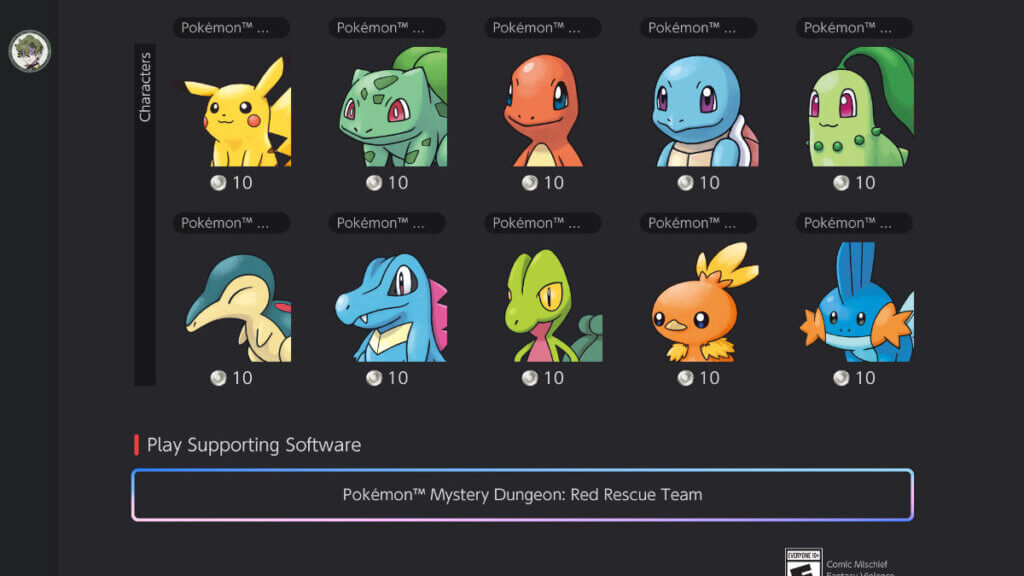The image size is (1024, 576).
Task: Open the user profile avatar in sidebar
Action: (30, 51)
